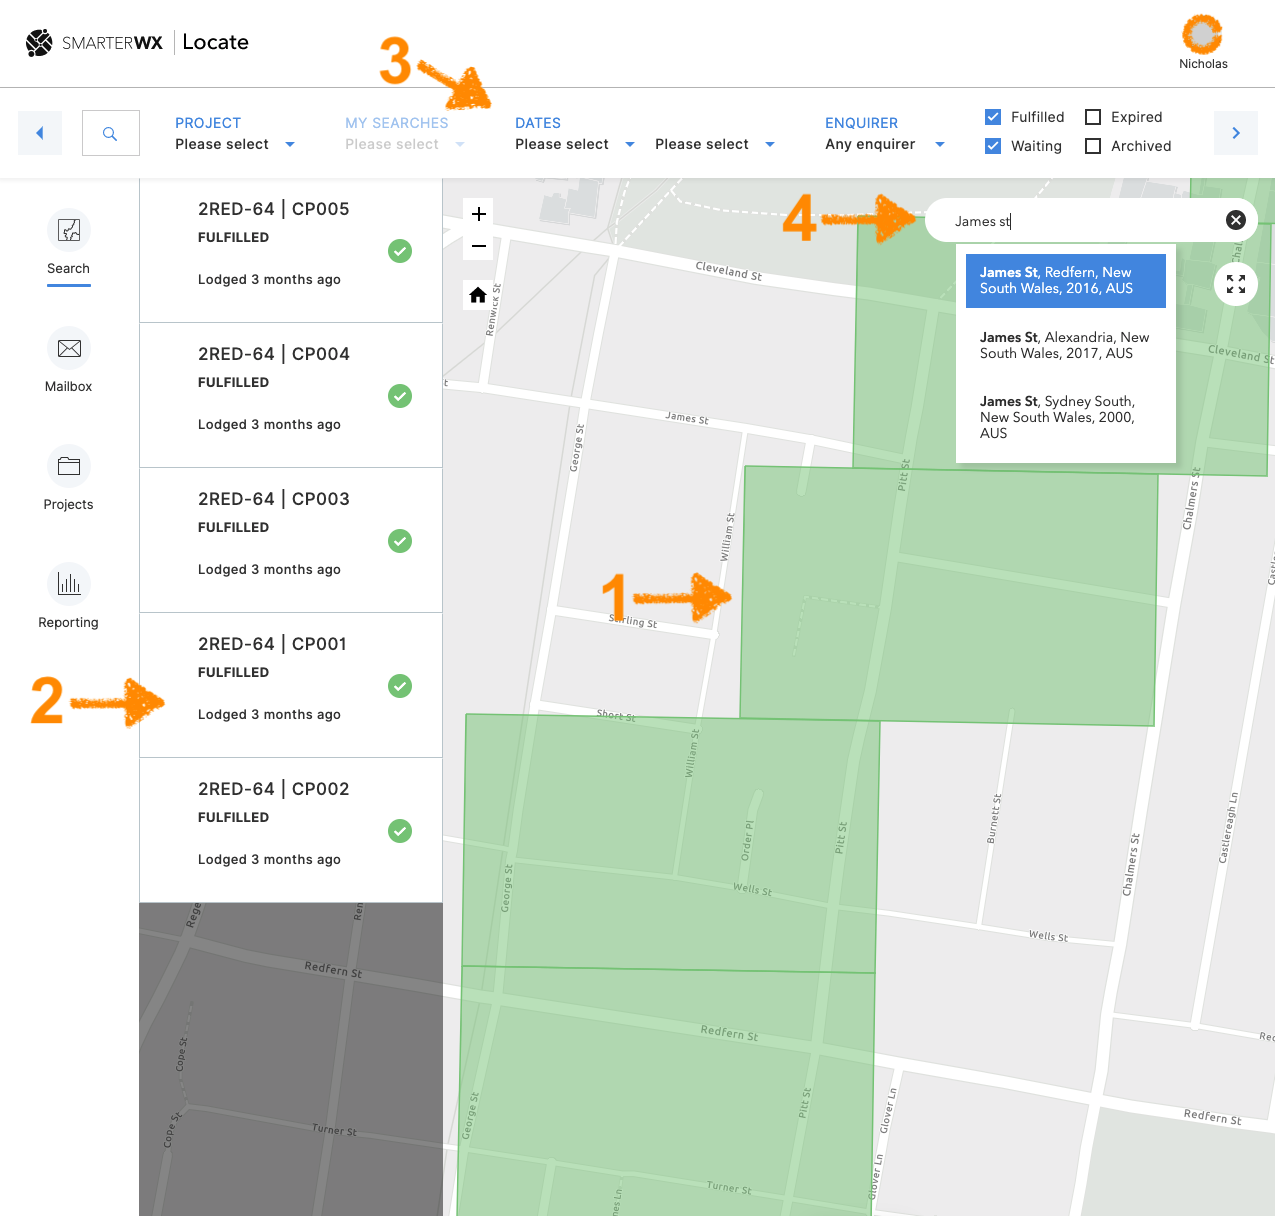
Task: Click the map zoom in plus button
Action: [x=479, y=214]
